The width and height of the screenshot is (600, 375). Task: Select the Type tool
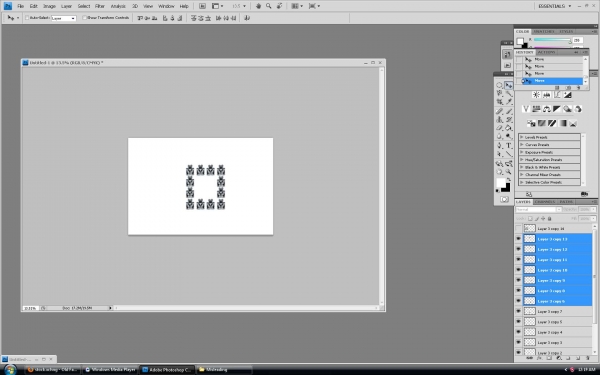pos(509,145)
